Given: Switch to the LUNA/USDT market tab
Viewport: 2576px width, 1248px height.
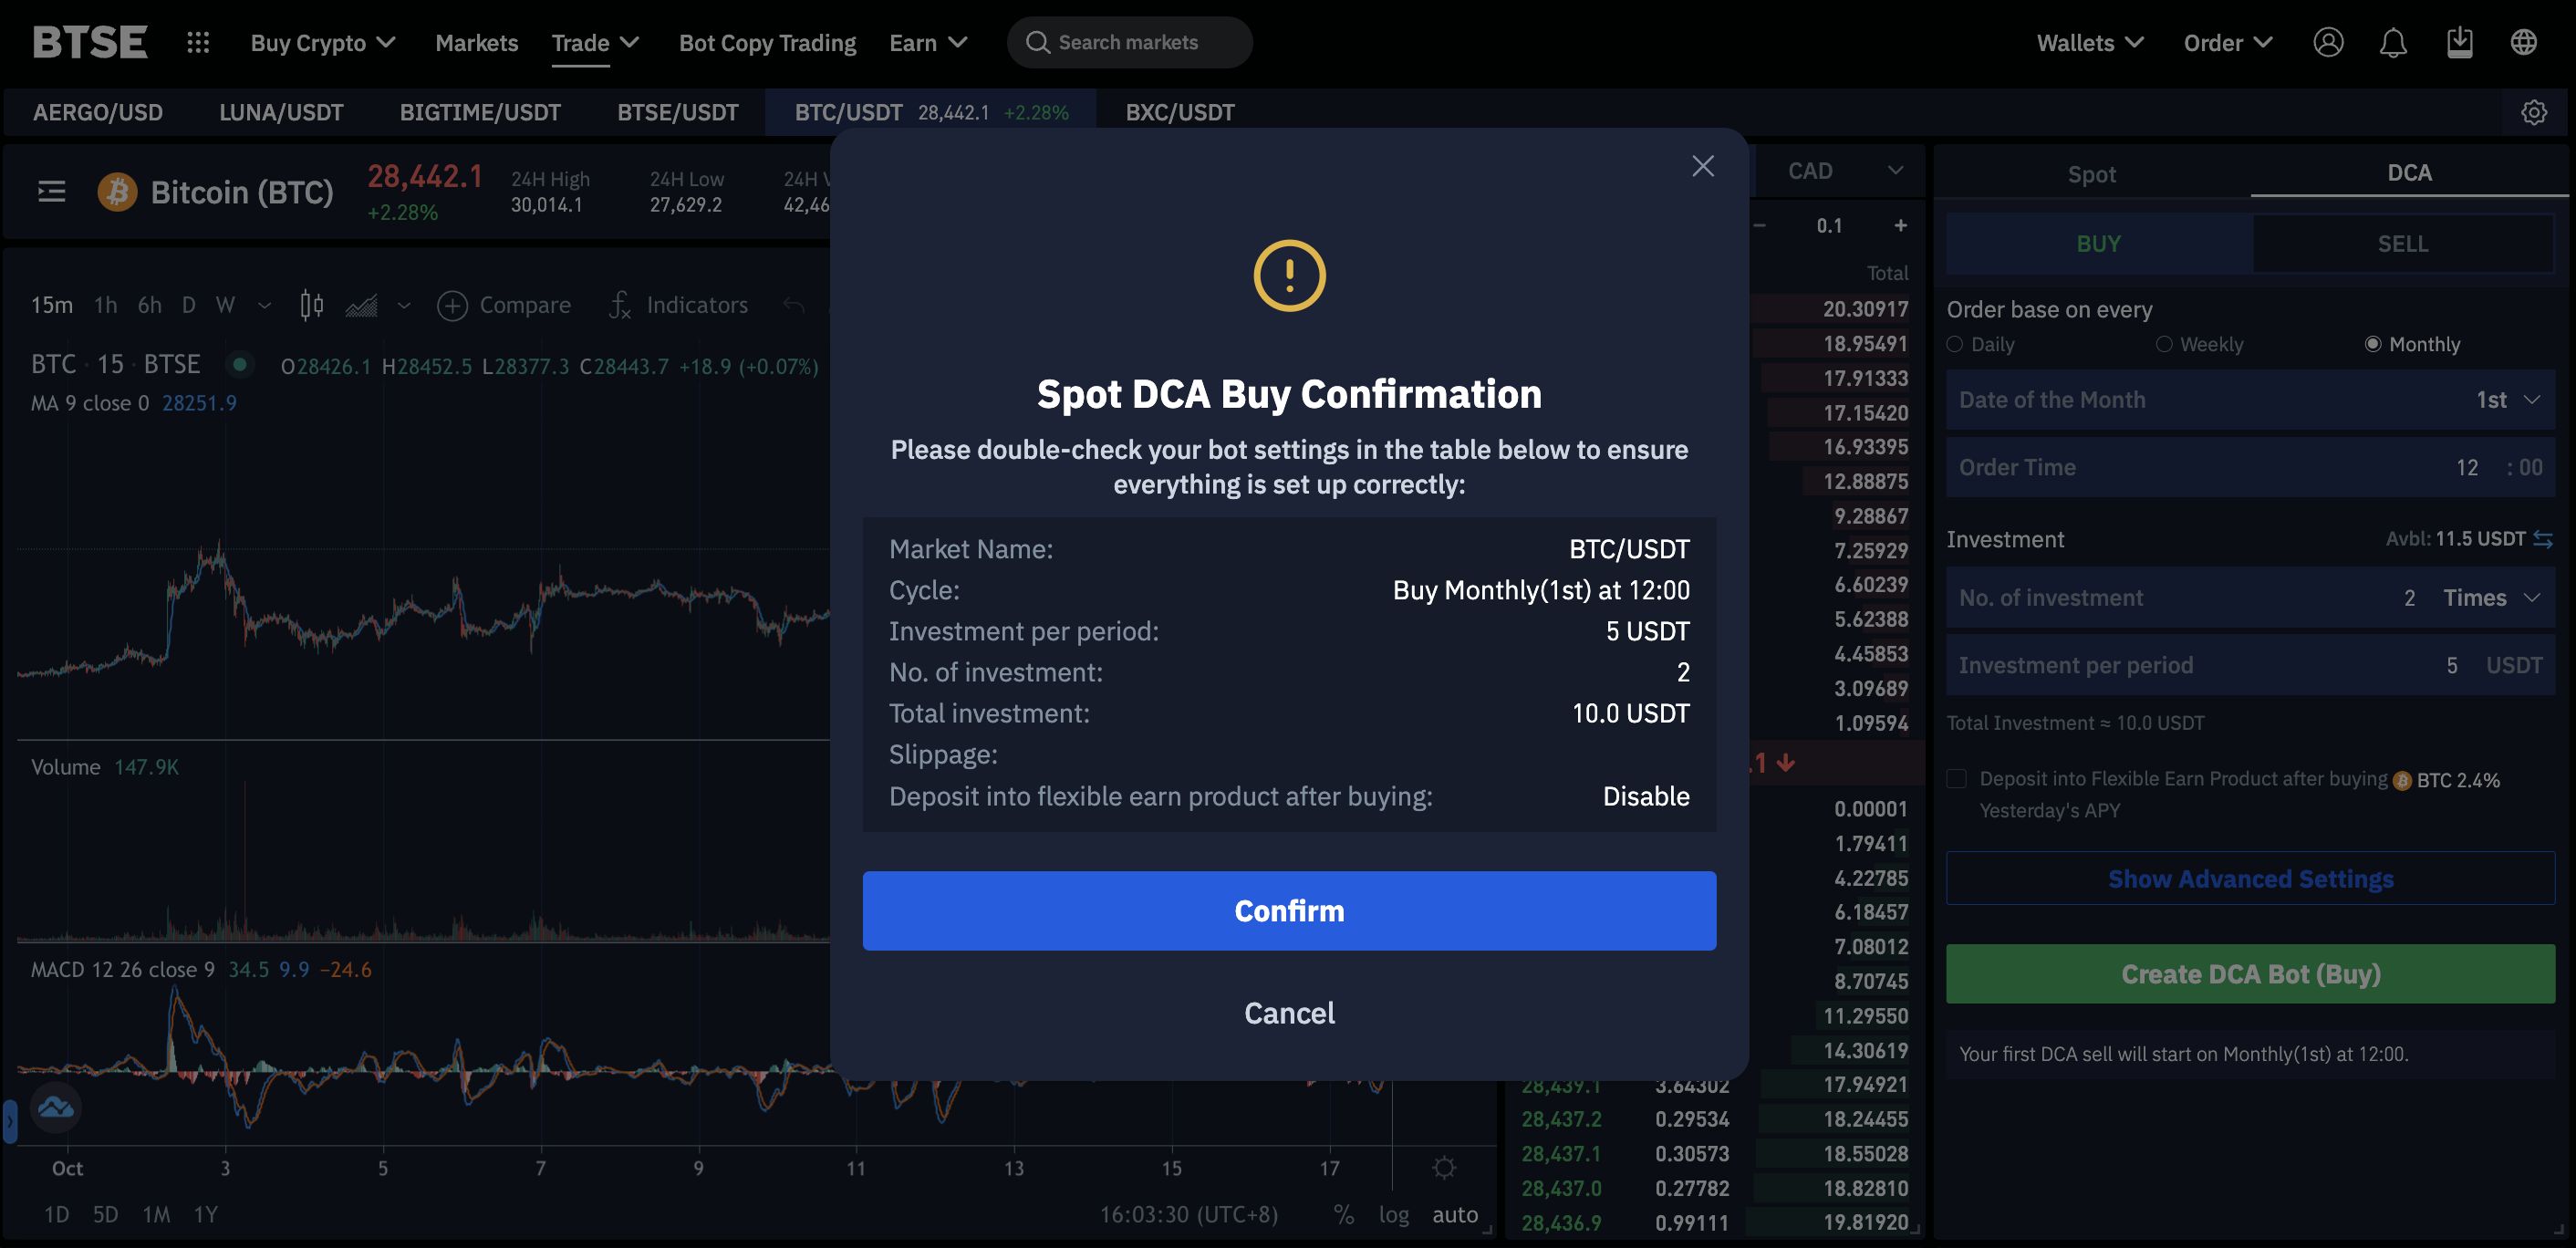Looking at the screenshot, I should pyautogui.click(x=281, y=112).
